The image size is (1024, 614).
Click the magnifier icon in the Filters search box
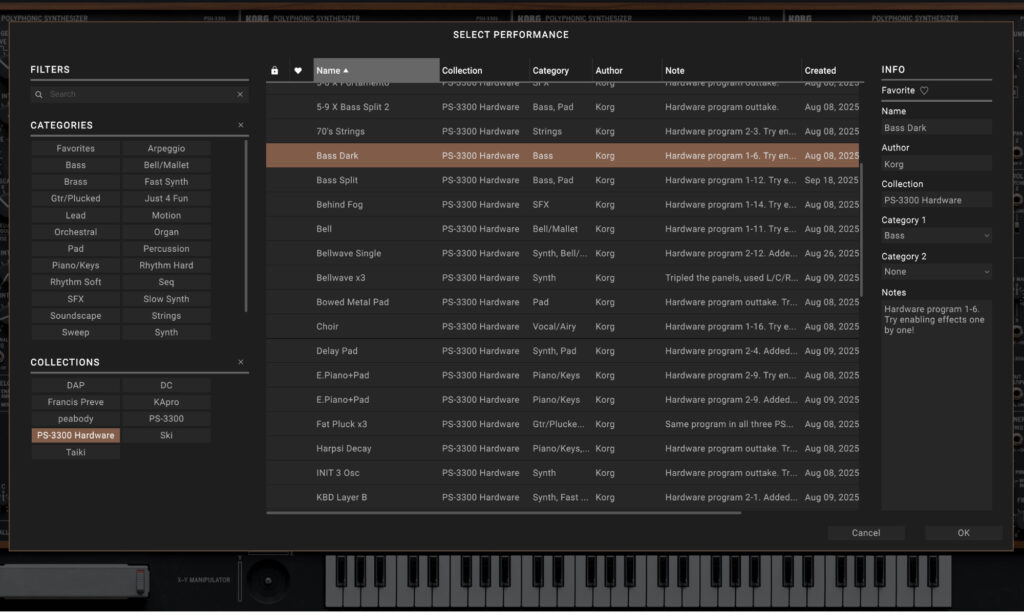pos(39,92)
